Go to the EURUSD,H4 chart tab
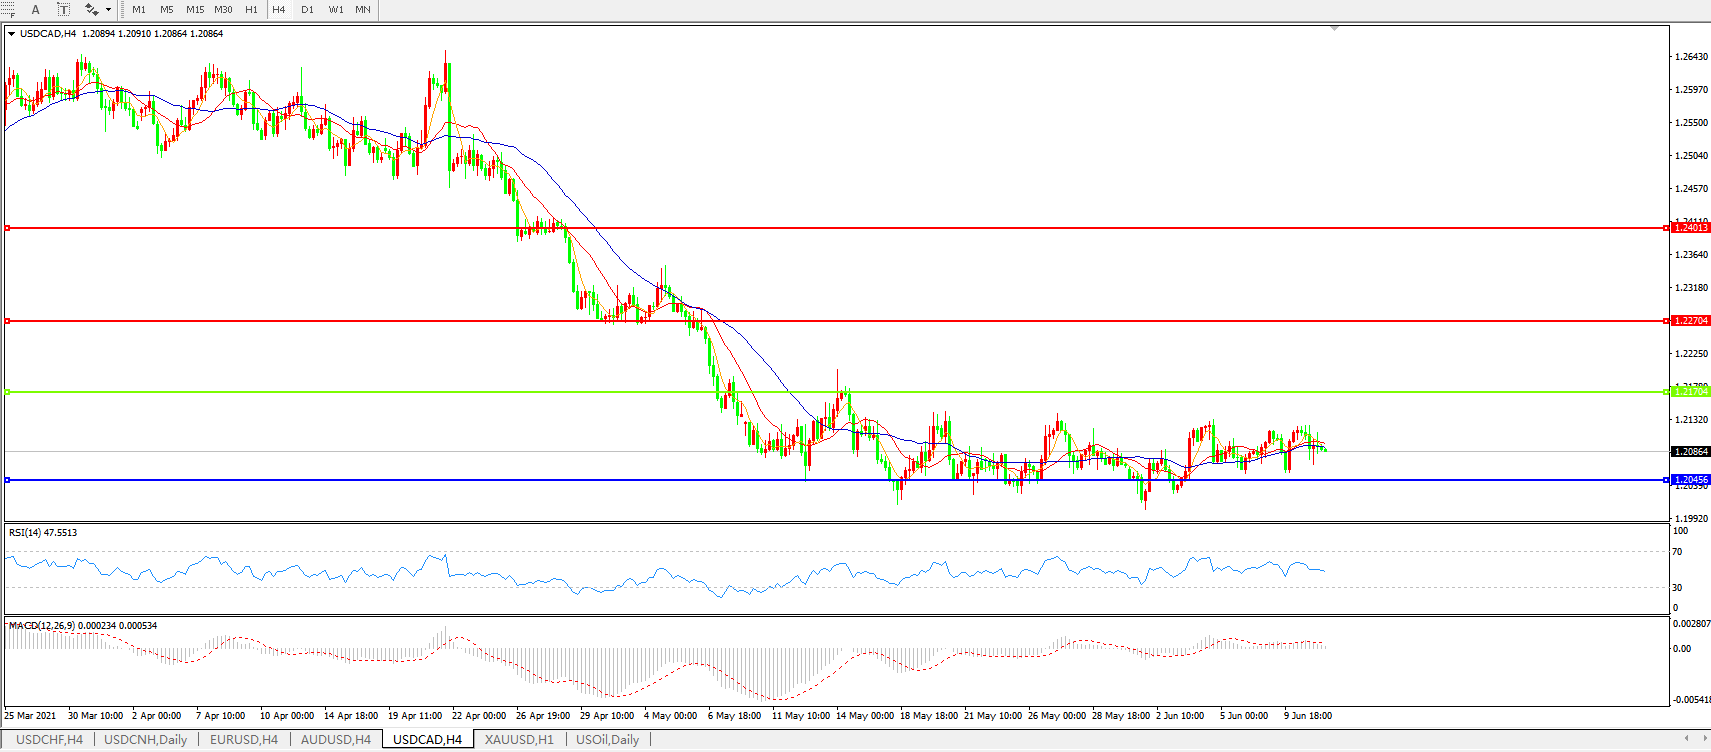 click(x=243, y=740)
